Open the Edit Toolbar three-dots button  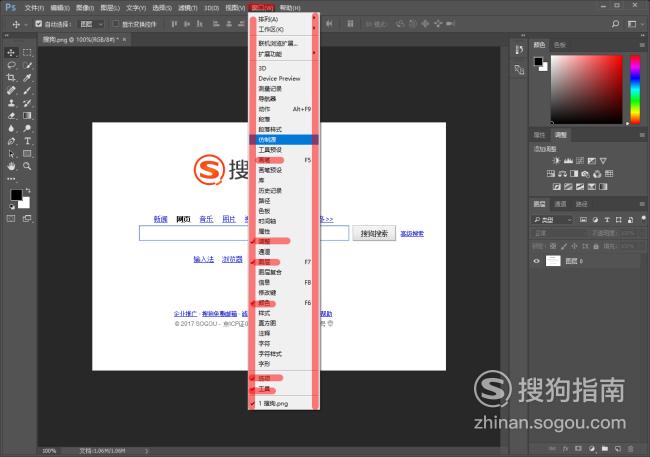11,179
